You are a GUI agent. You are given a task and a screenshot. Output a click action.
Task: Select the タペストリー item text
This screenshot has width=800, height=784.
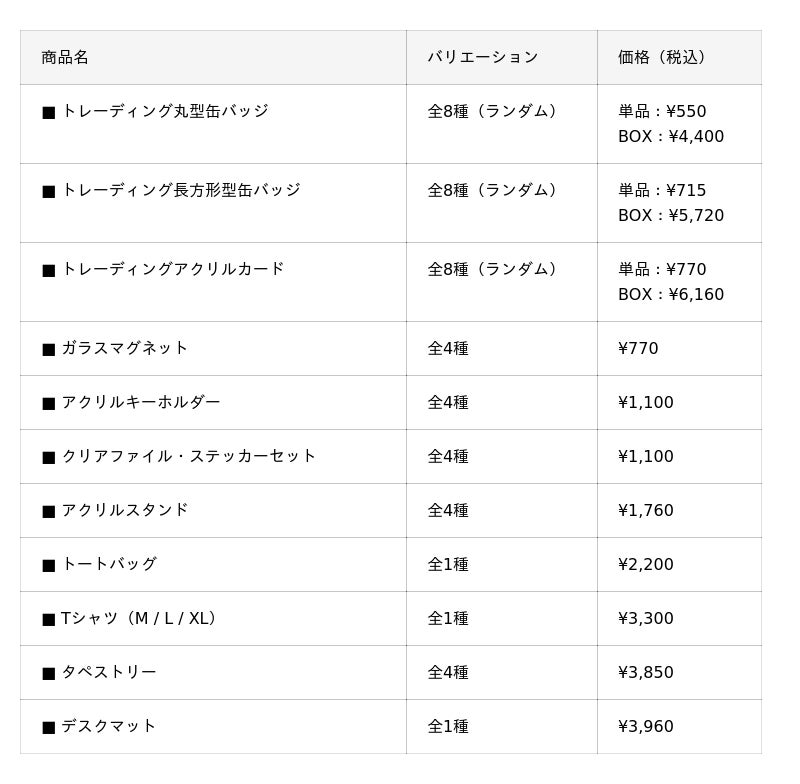pyautogui.click(x=109, y=672)
